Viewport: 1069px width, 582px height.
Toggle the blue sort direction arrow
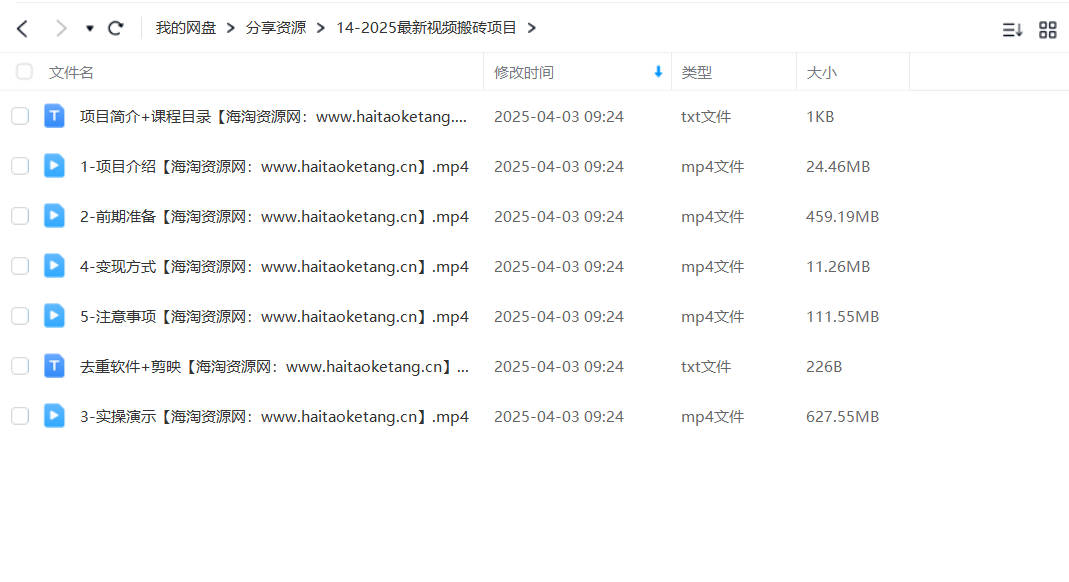(x=658, y=72)
